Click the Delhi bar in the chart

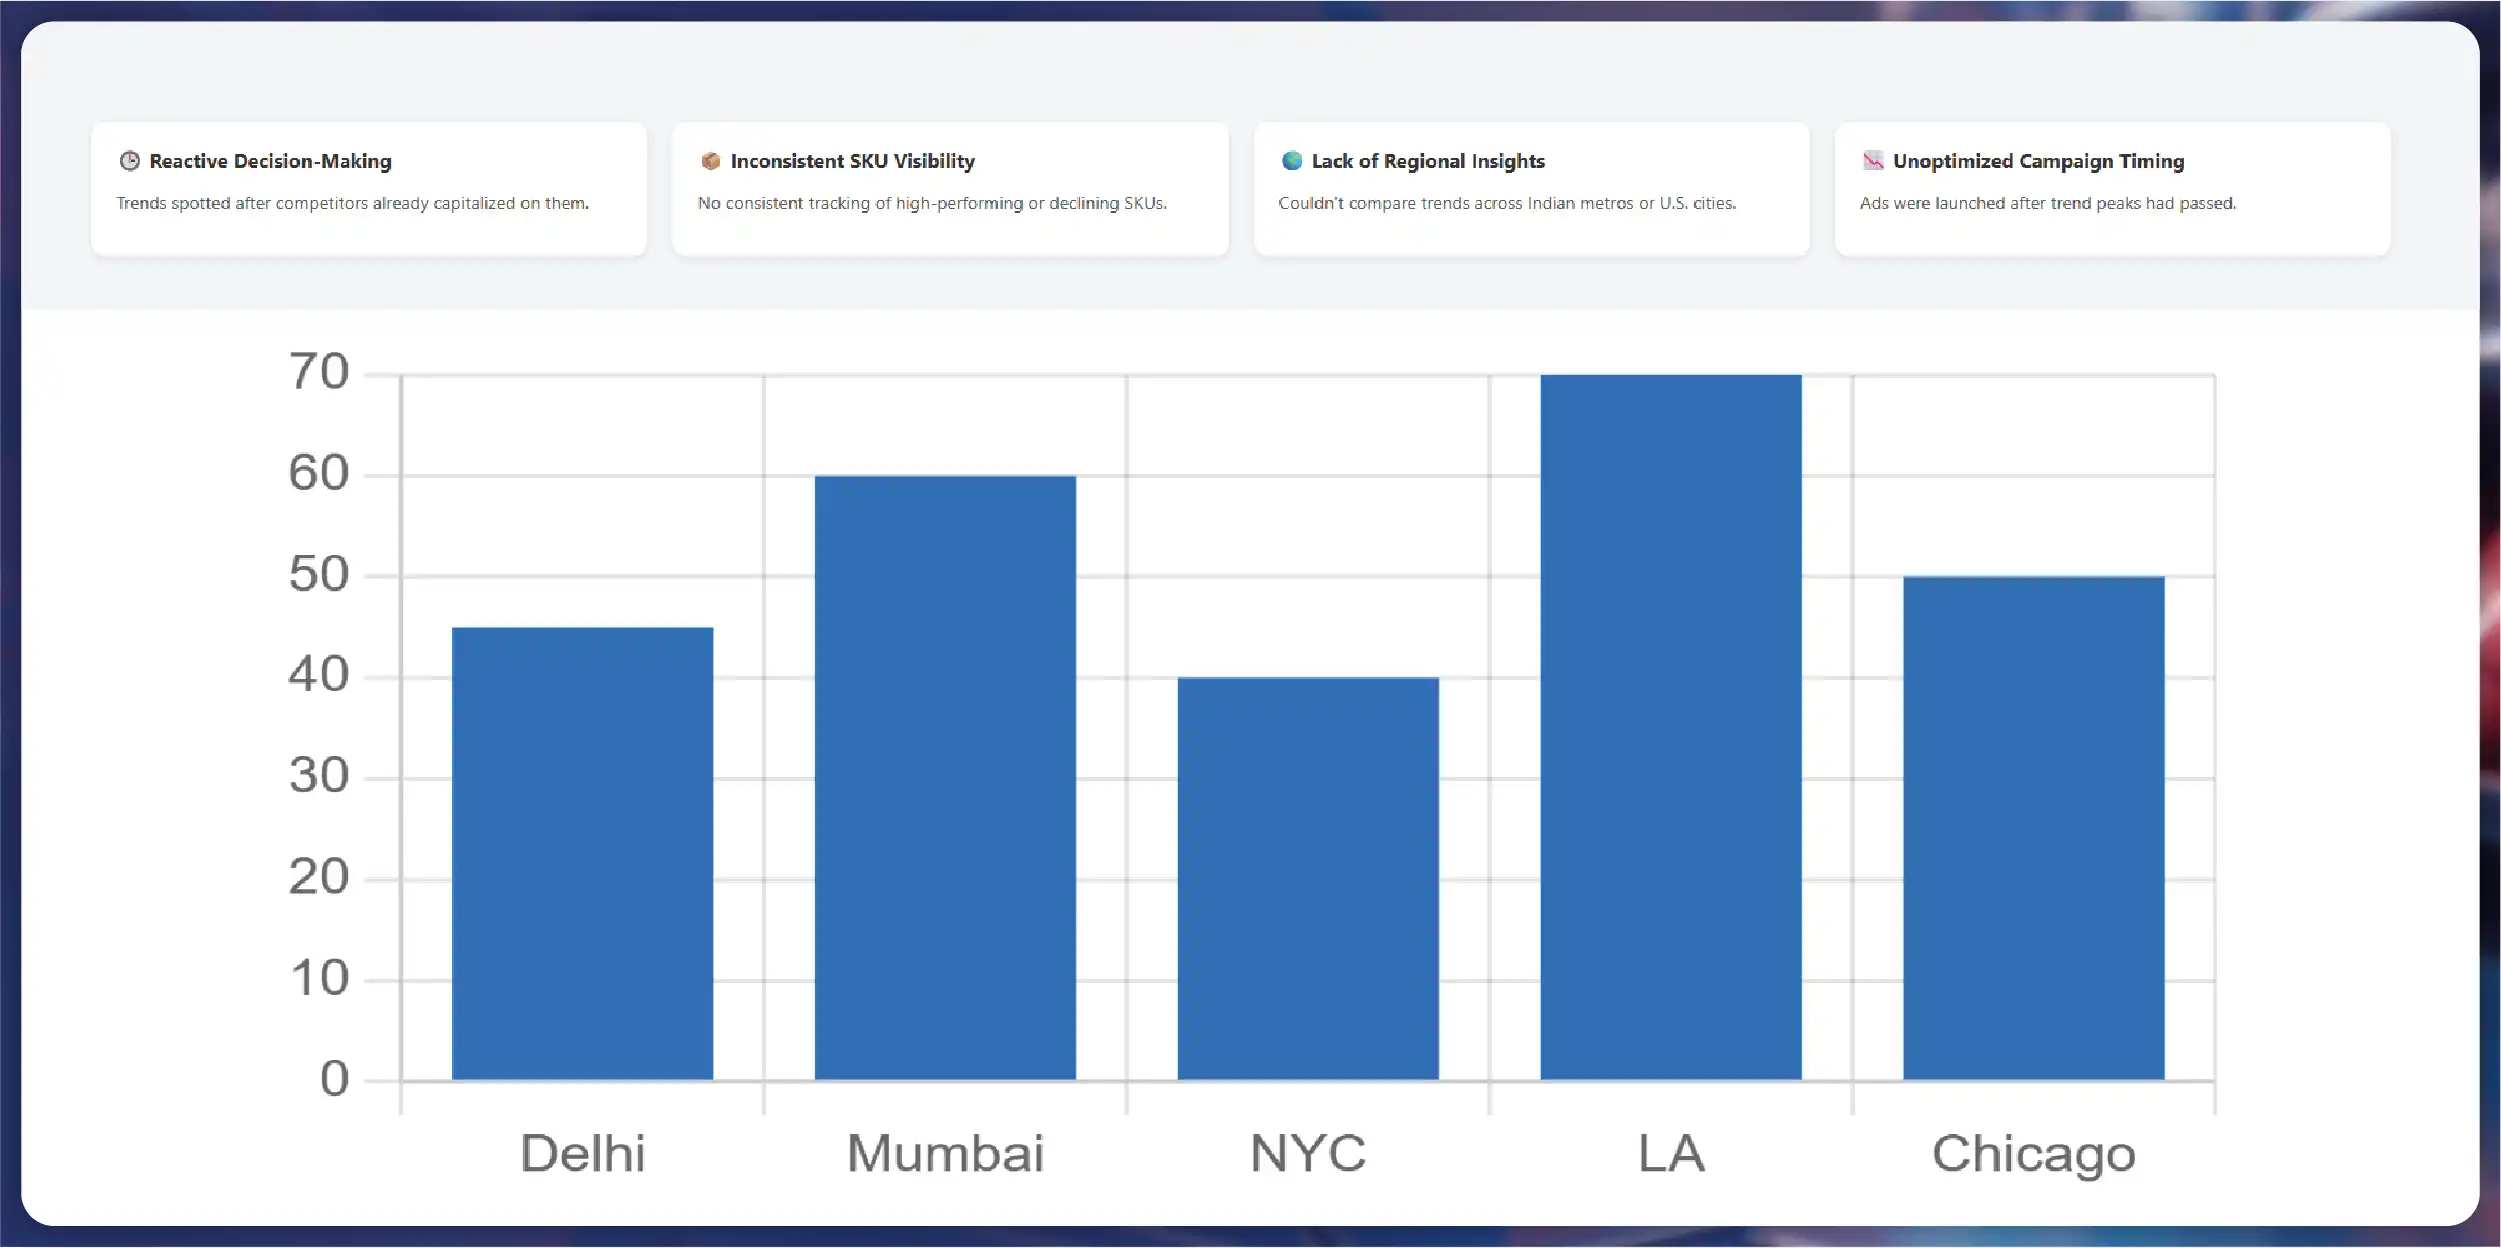[582, 853]
